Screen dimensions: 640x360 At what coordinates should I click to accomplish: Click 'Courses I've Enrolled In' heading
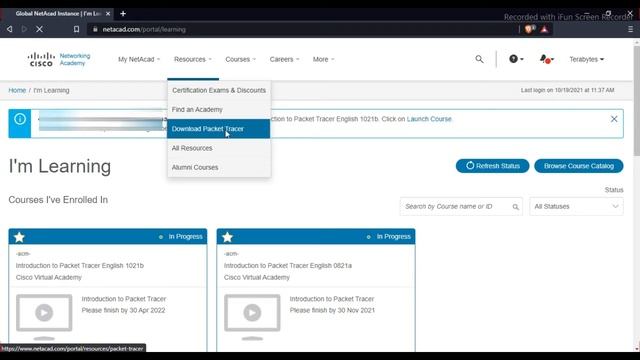[58, 200]
